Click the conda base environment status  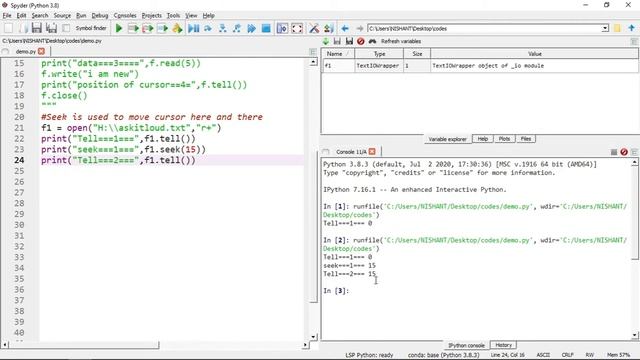444,355
